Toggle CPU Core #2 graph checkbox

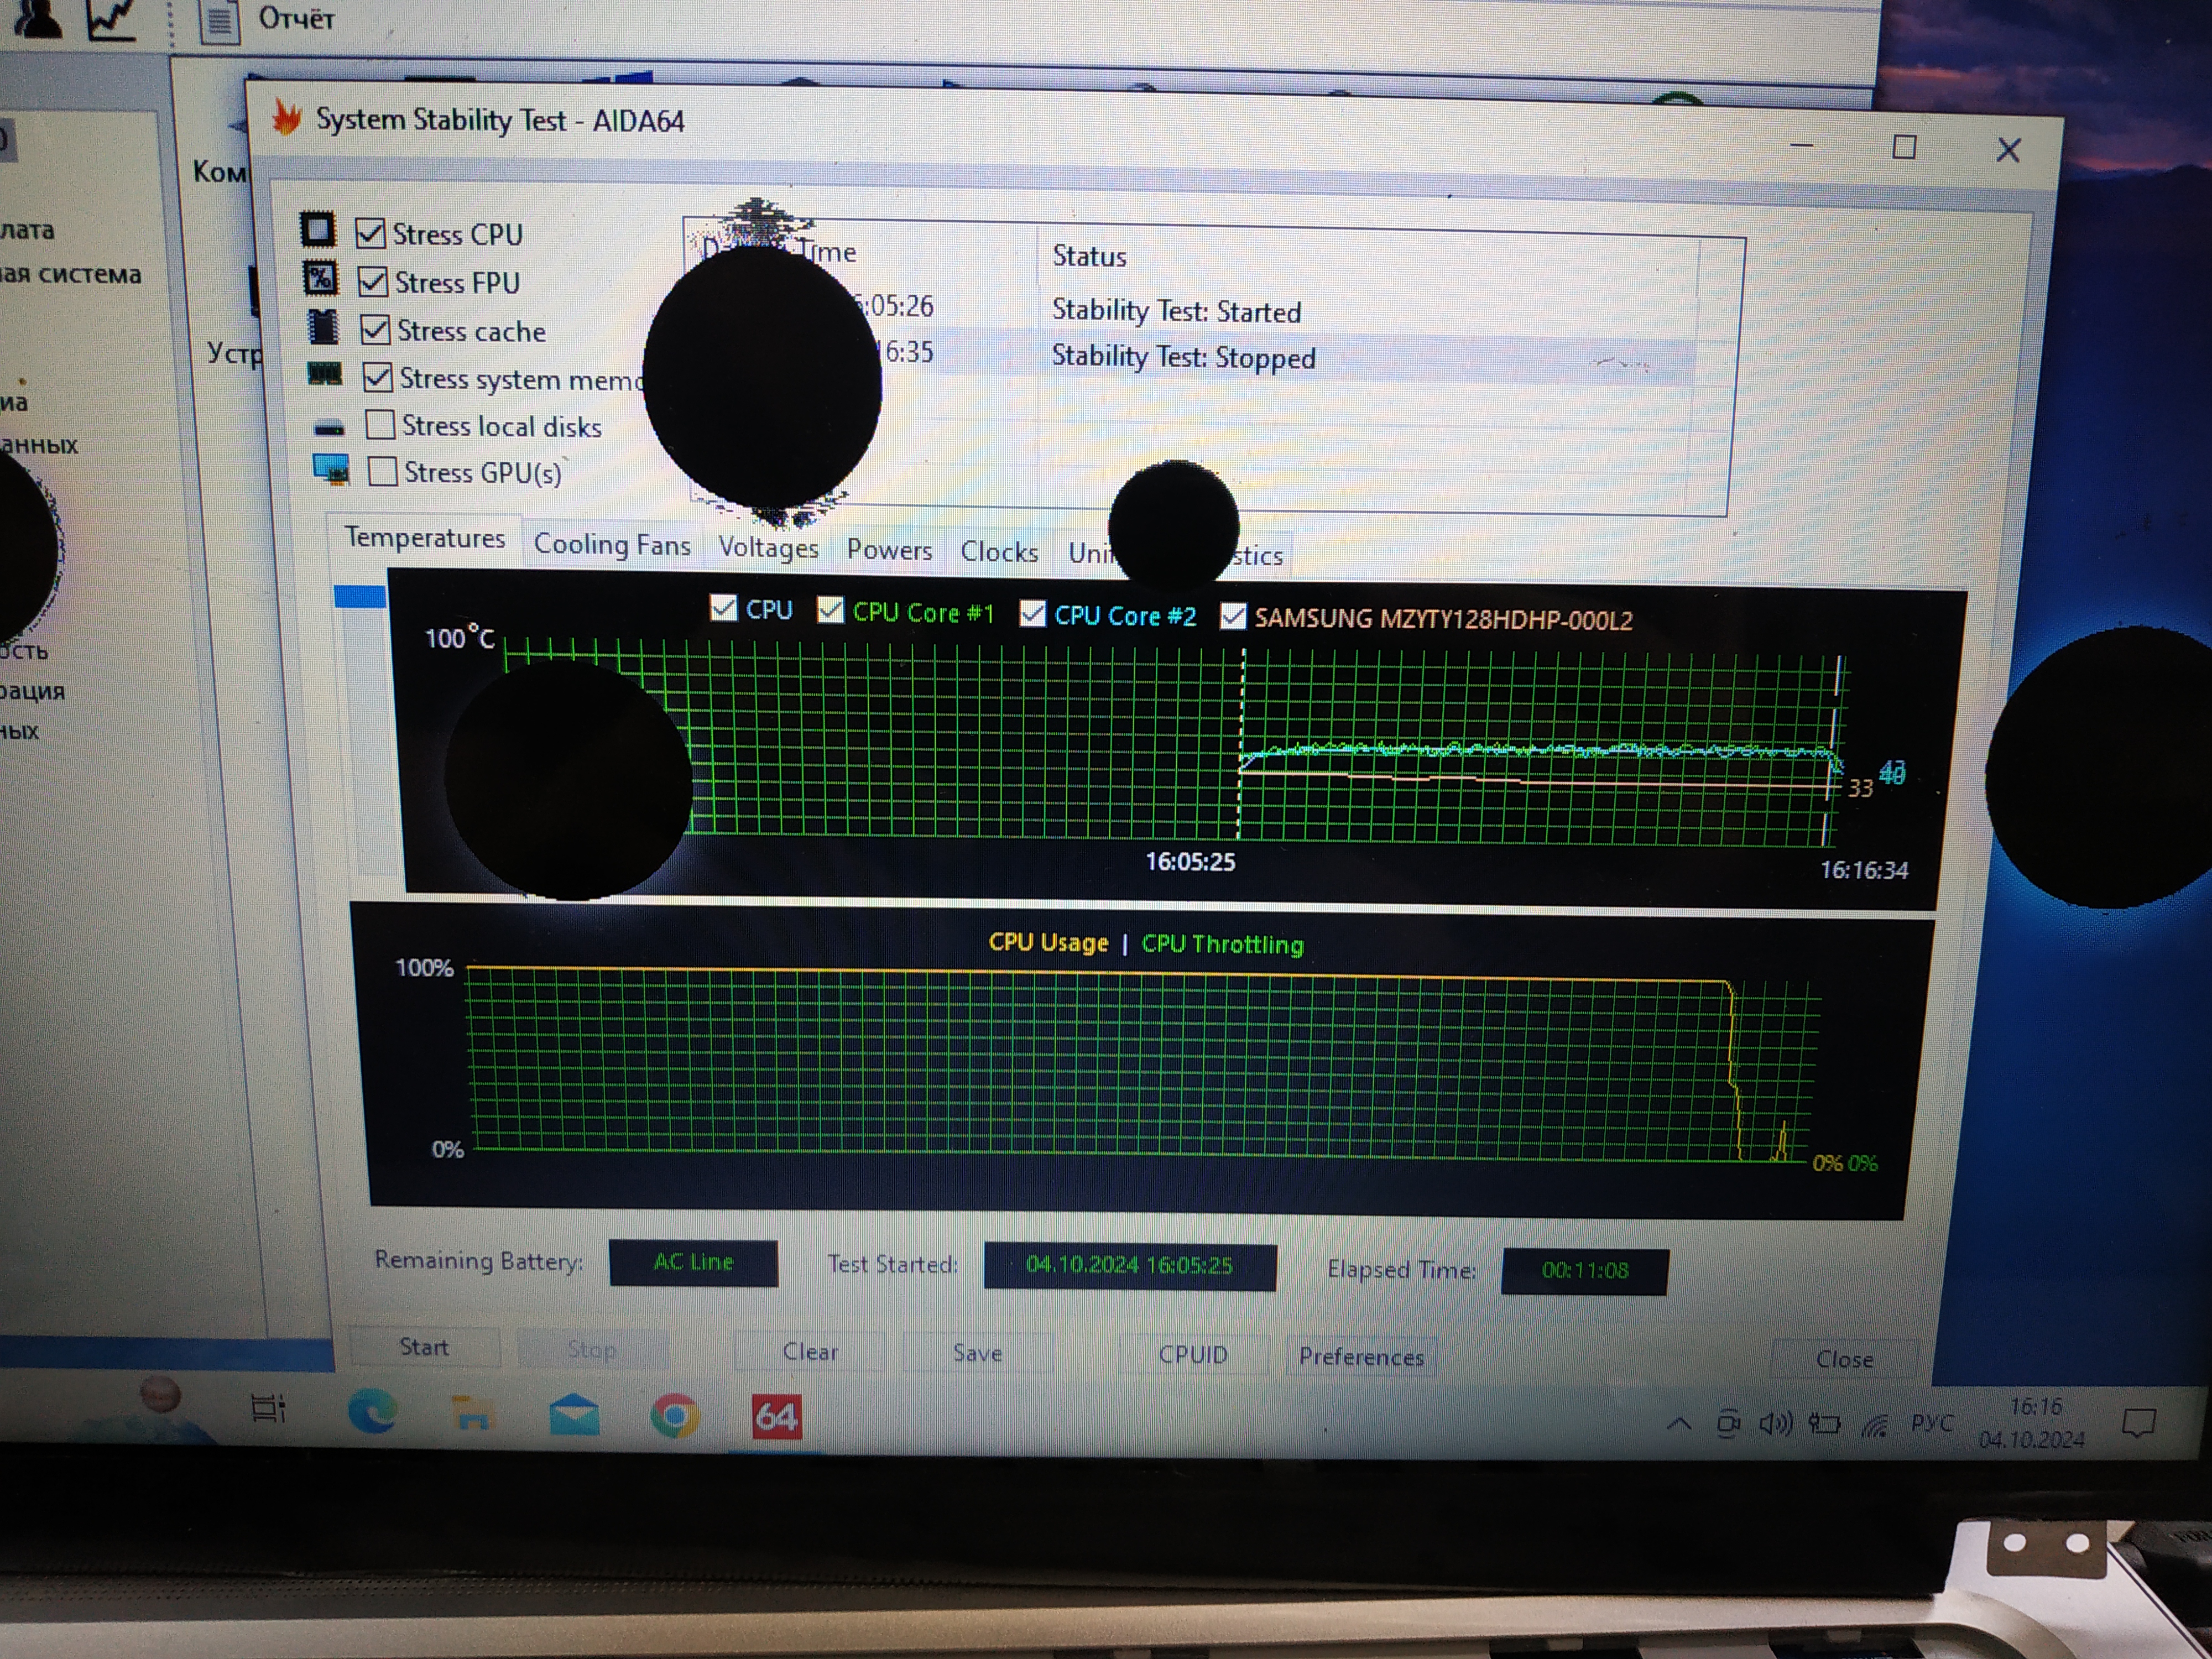click(1032, 613)
